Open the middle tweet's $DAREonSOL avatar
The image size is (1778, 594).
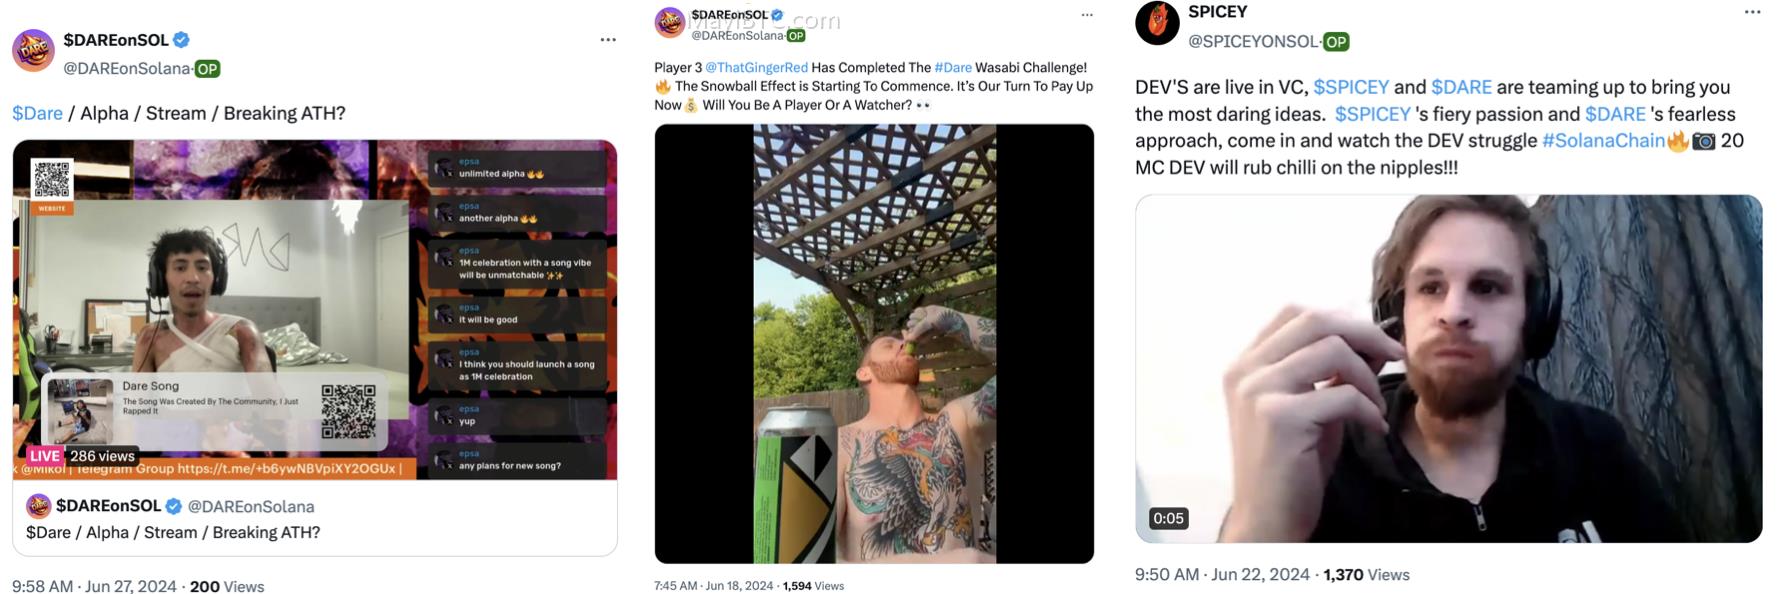tap(670, 22)
